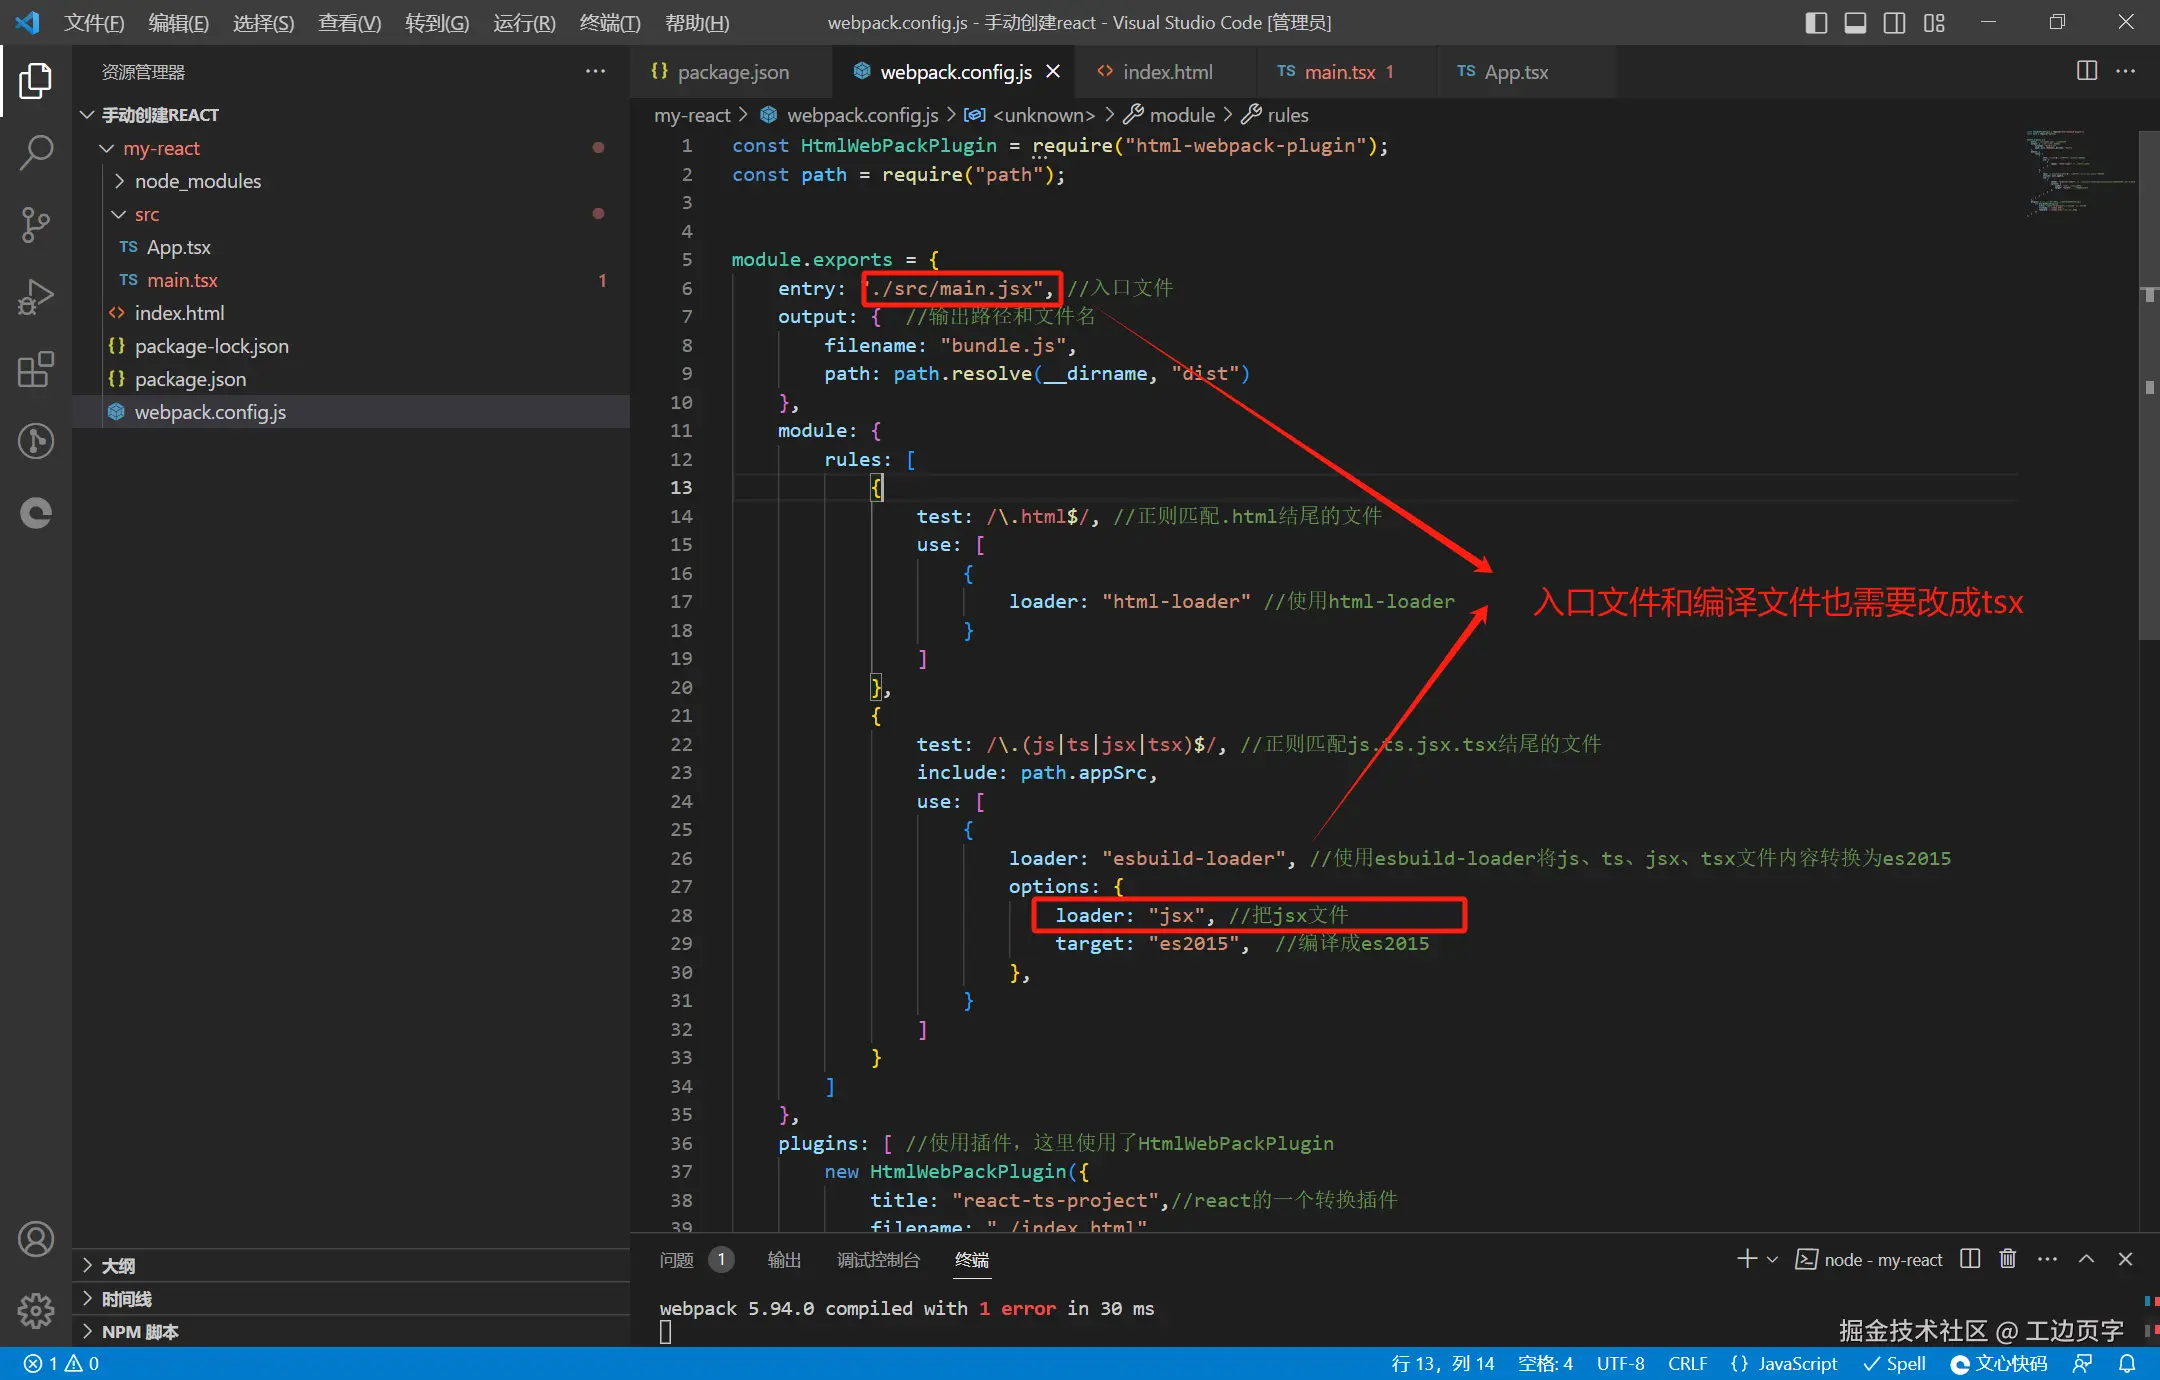This screenshot has height=1380, width=2160.
Task: Switch to the index.html editor tab
Action: click(x=1166, y=72)
